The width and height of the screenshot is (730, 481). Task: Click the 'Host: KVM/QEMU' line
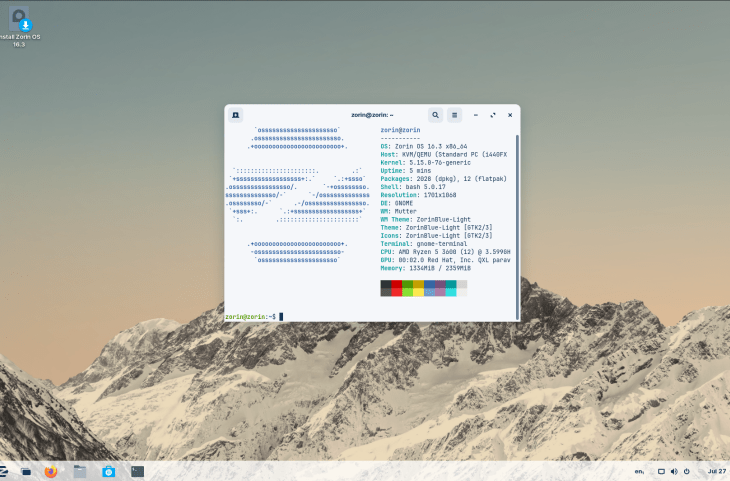click(444, 154)
